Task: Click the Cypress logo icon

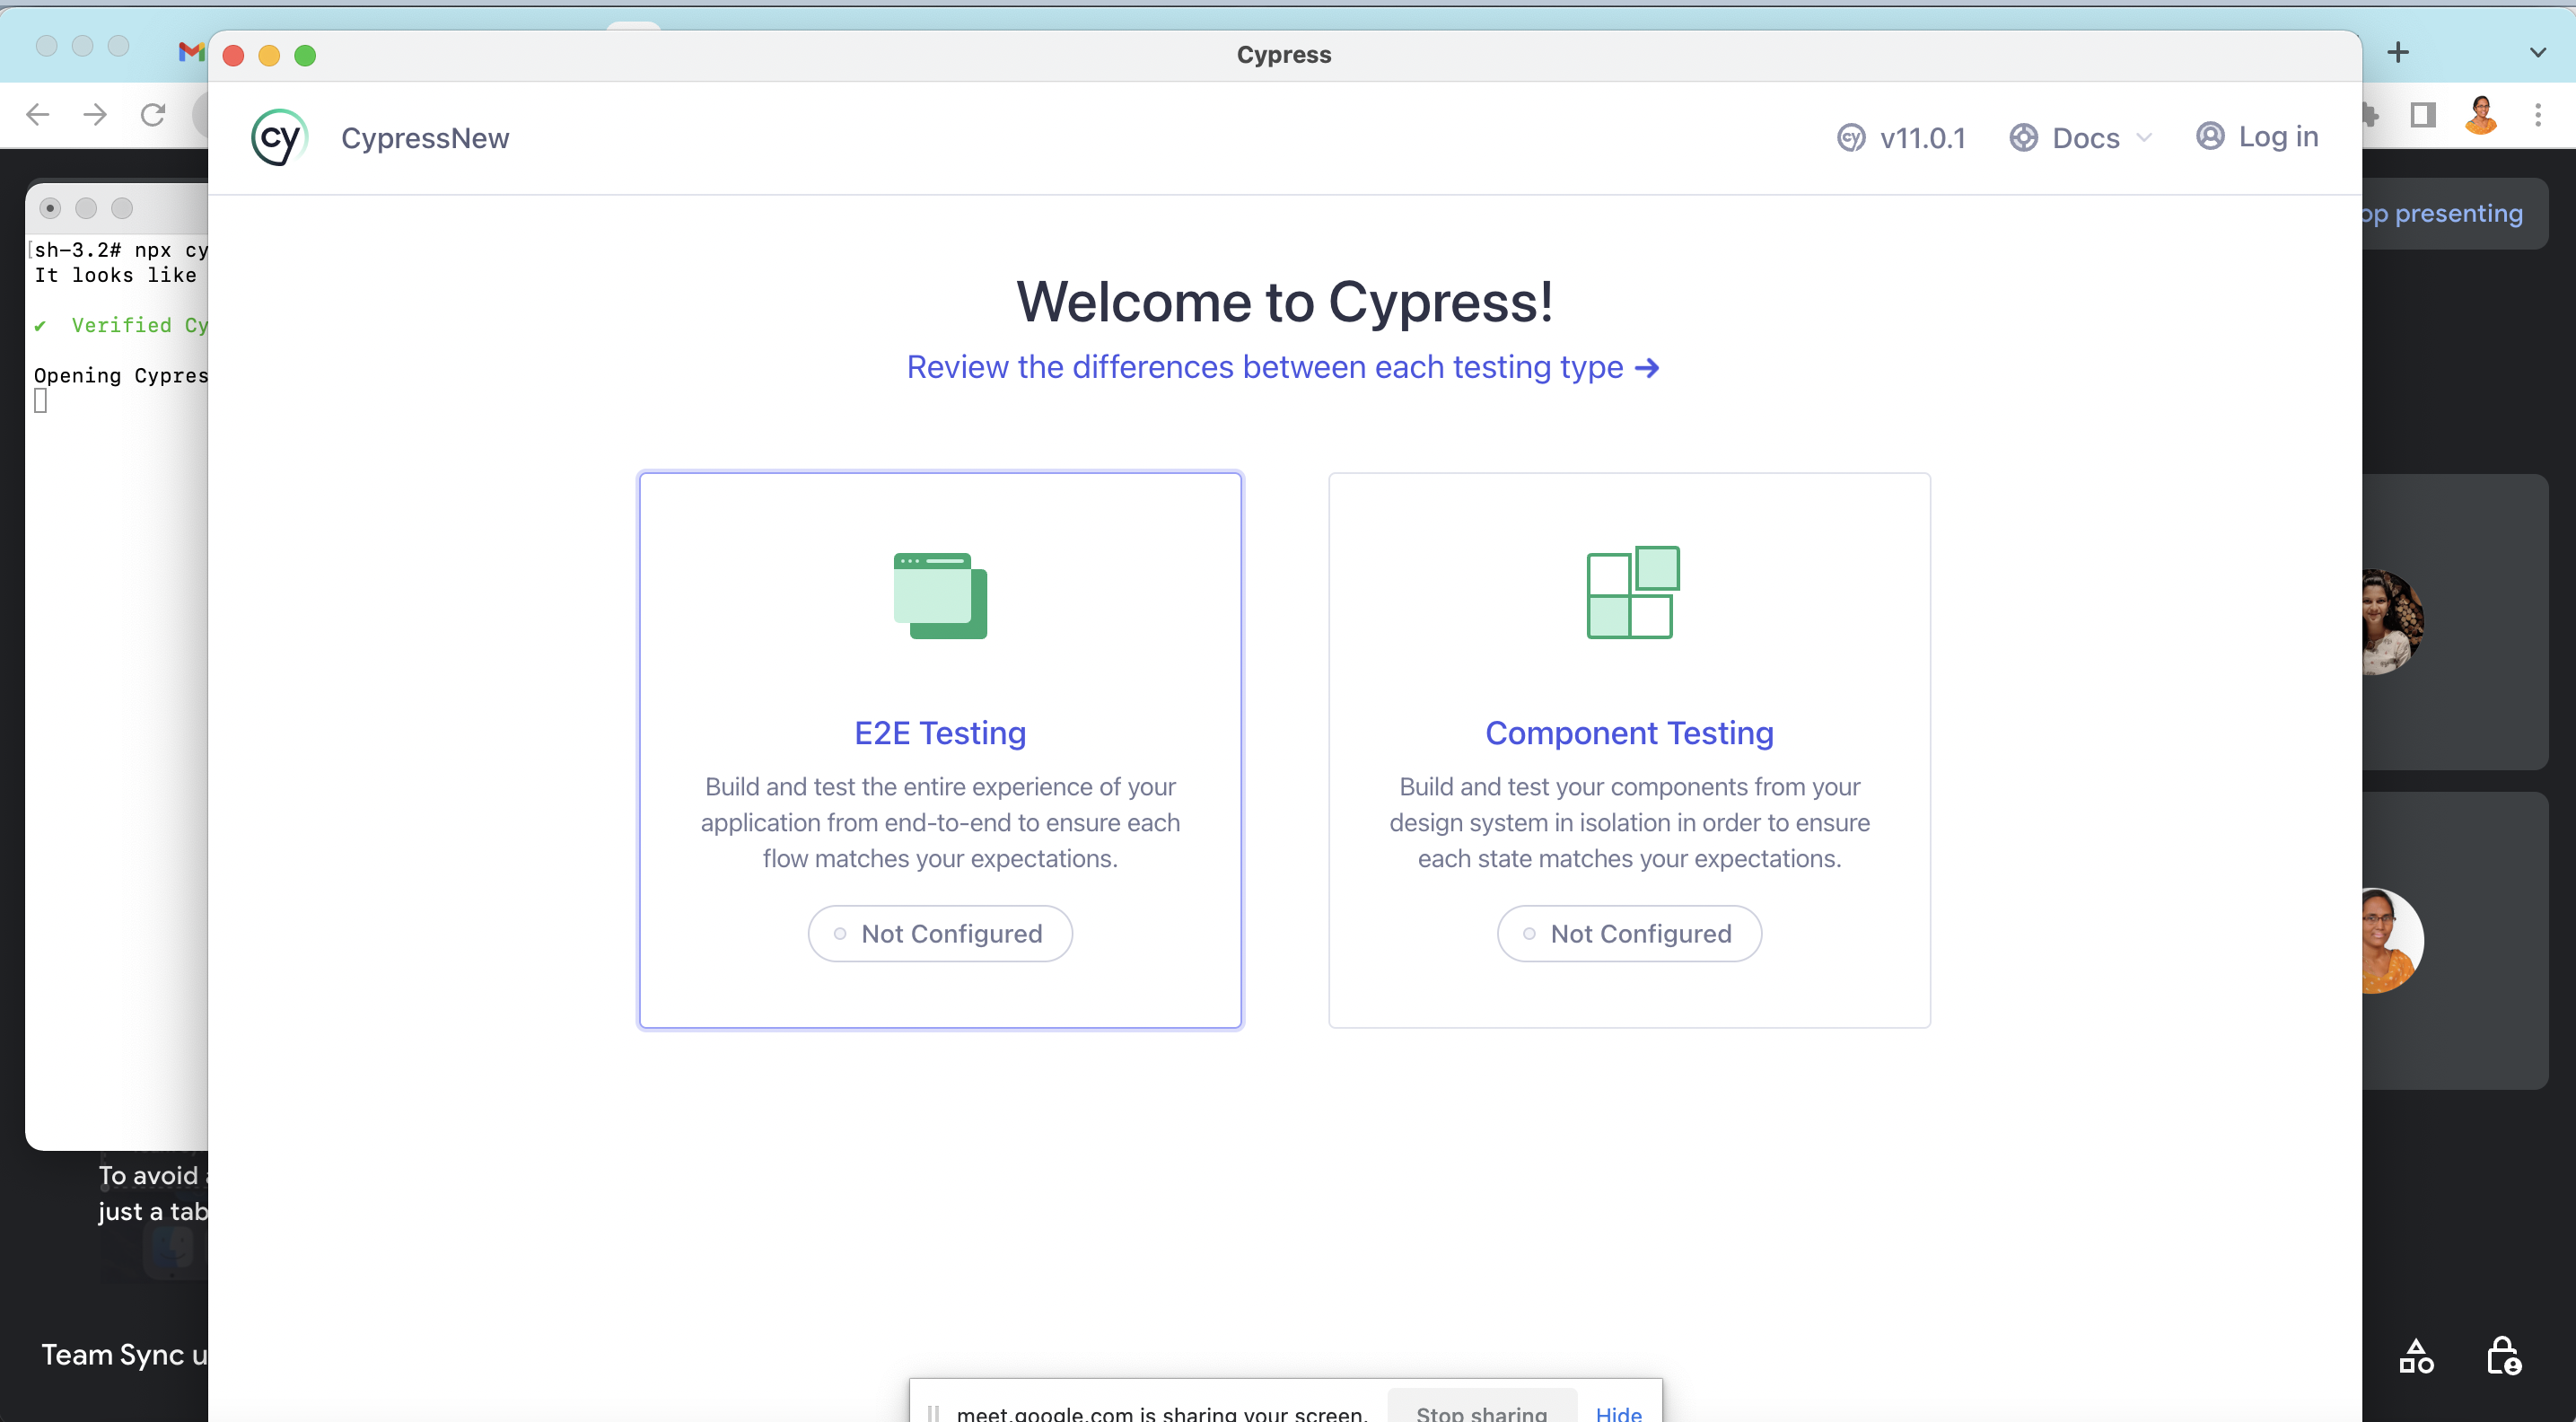Action: 279,137
